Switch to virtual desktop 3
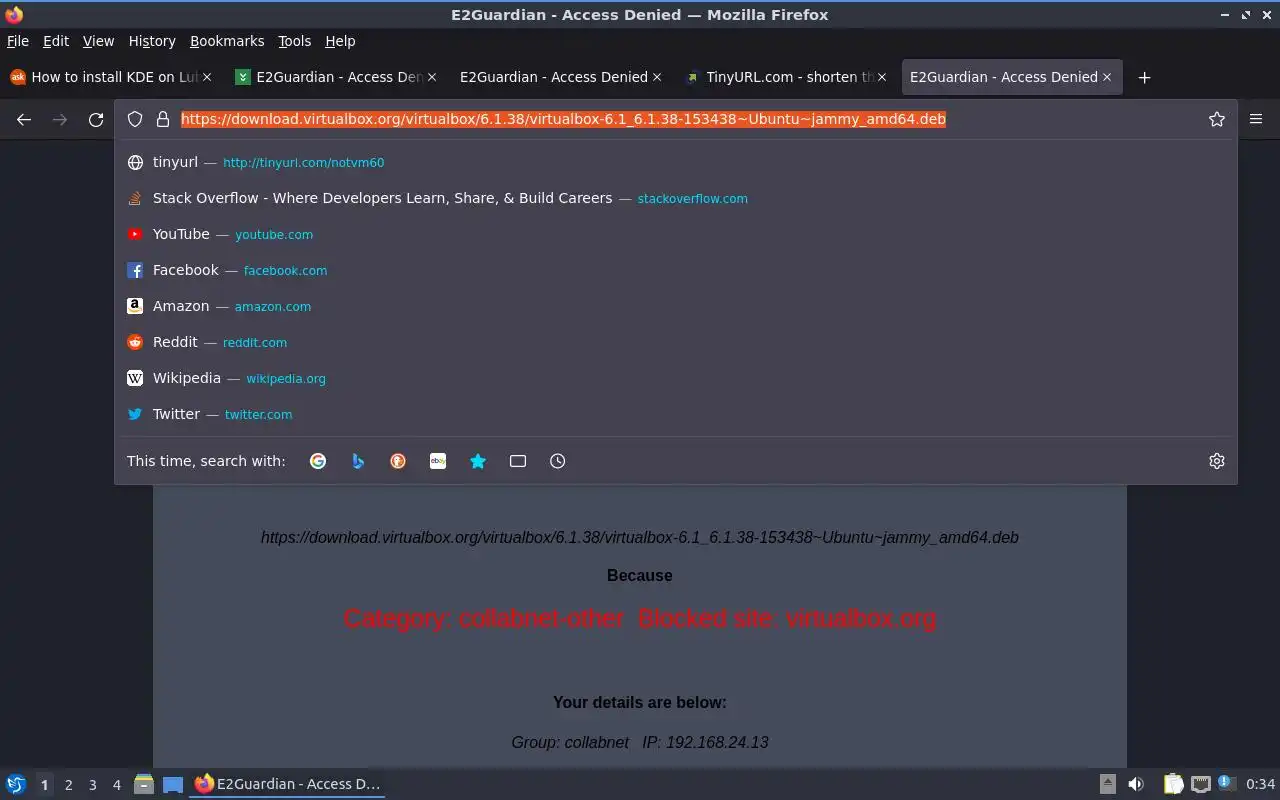1280x800 pixels. tap(92, 785)
